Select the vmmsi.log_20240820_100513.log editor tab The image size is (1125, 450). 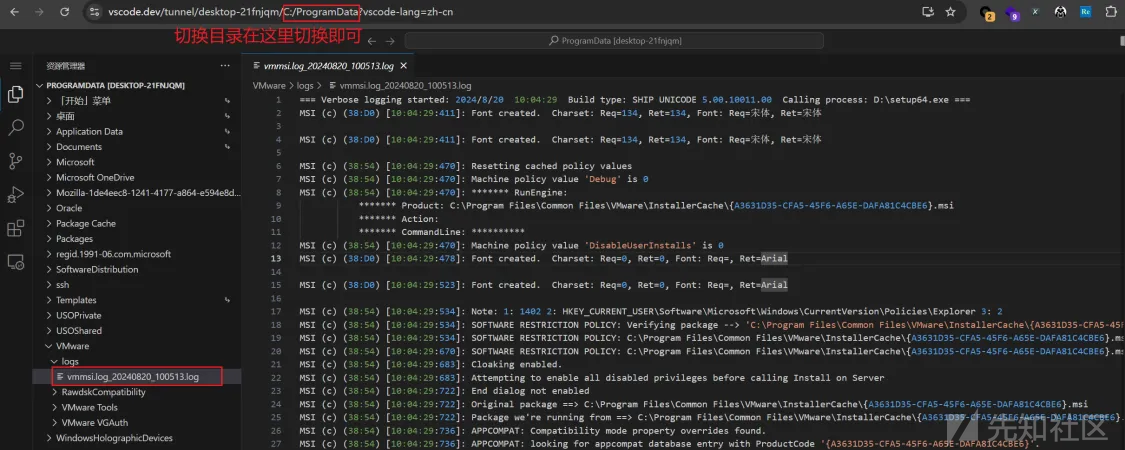(x=329, y=65)
